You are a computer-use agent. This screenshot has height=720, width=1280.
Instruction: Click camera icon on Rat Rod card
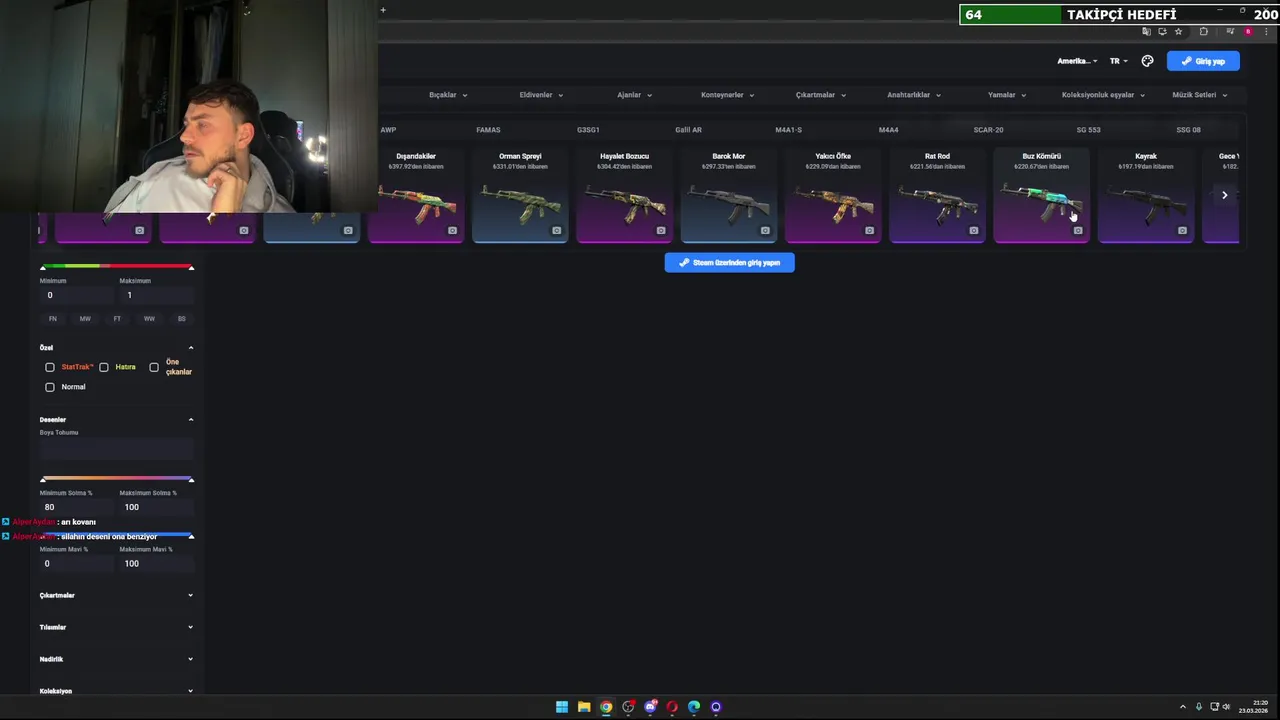point(974,231)
